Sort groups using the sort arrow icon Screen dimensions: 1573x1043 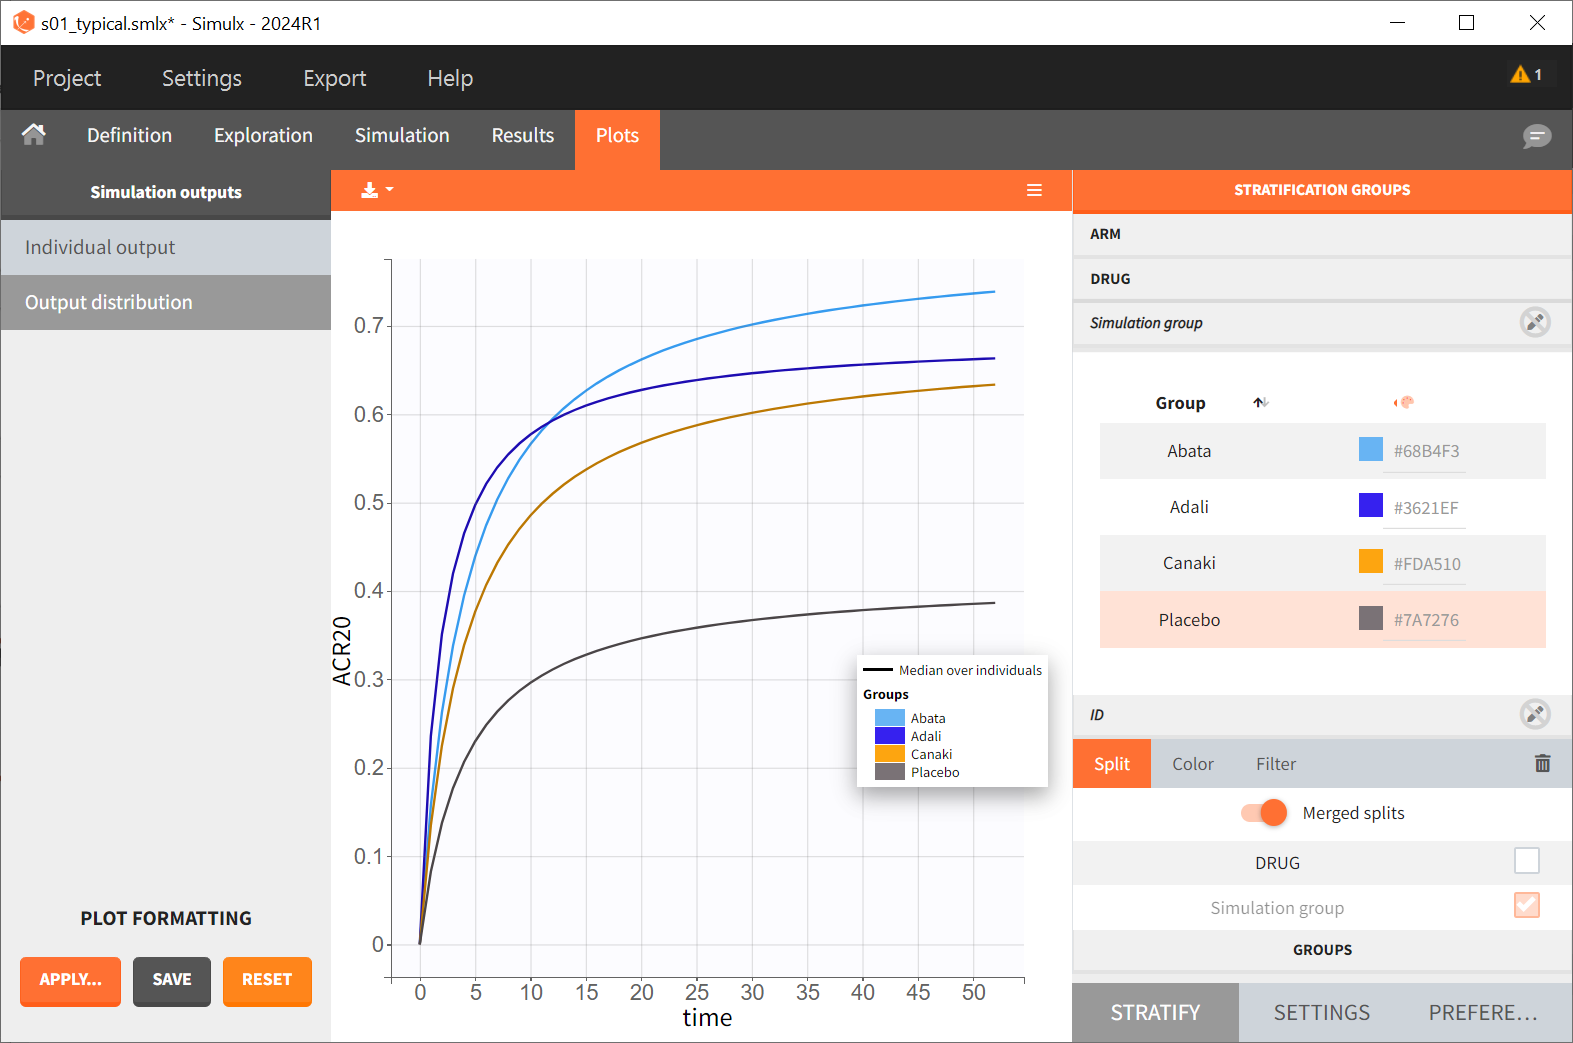coord(1260,403)
